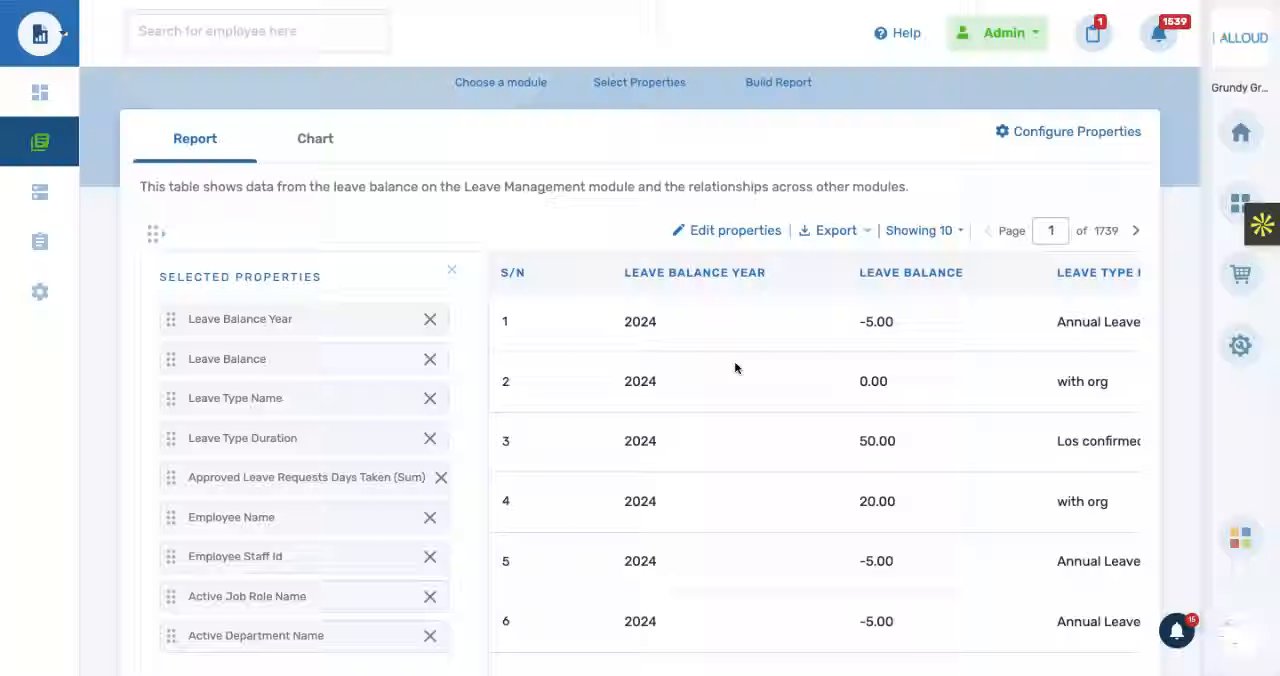The width and height of the screenshot is (1280, 676).
Task: Go to next page arrow
Action: point(1135,231)
